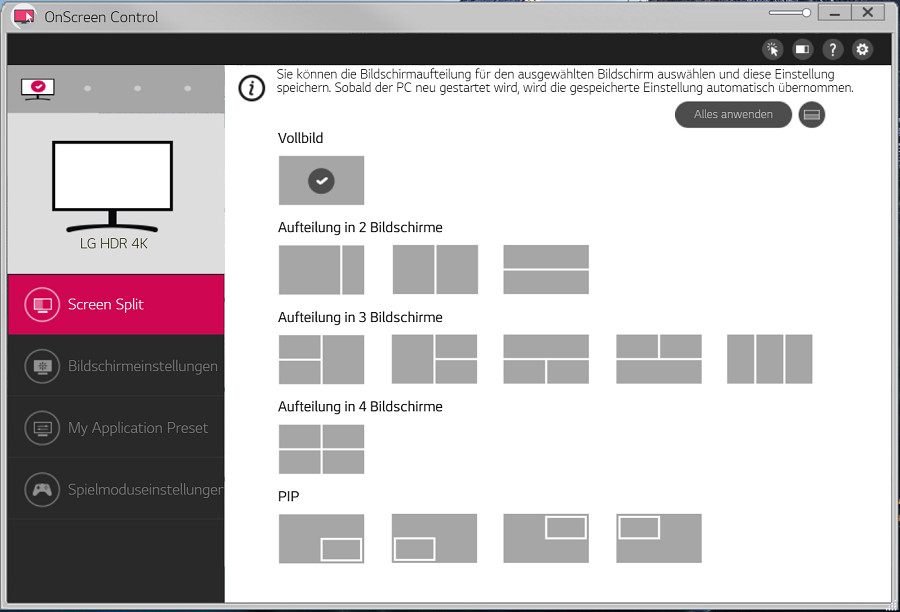900x612 pixels.
Task: Click the icon right of Alles anwenden
Action: click(x=812, y=115)
